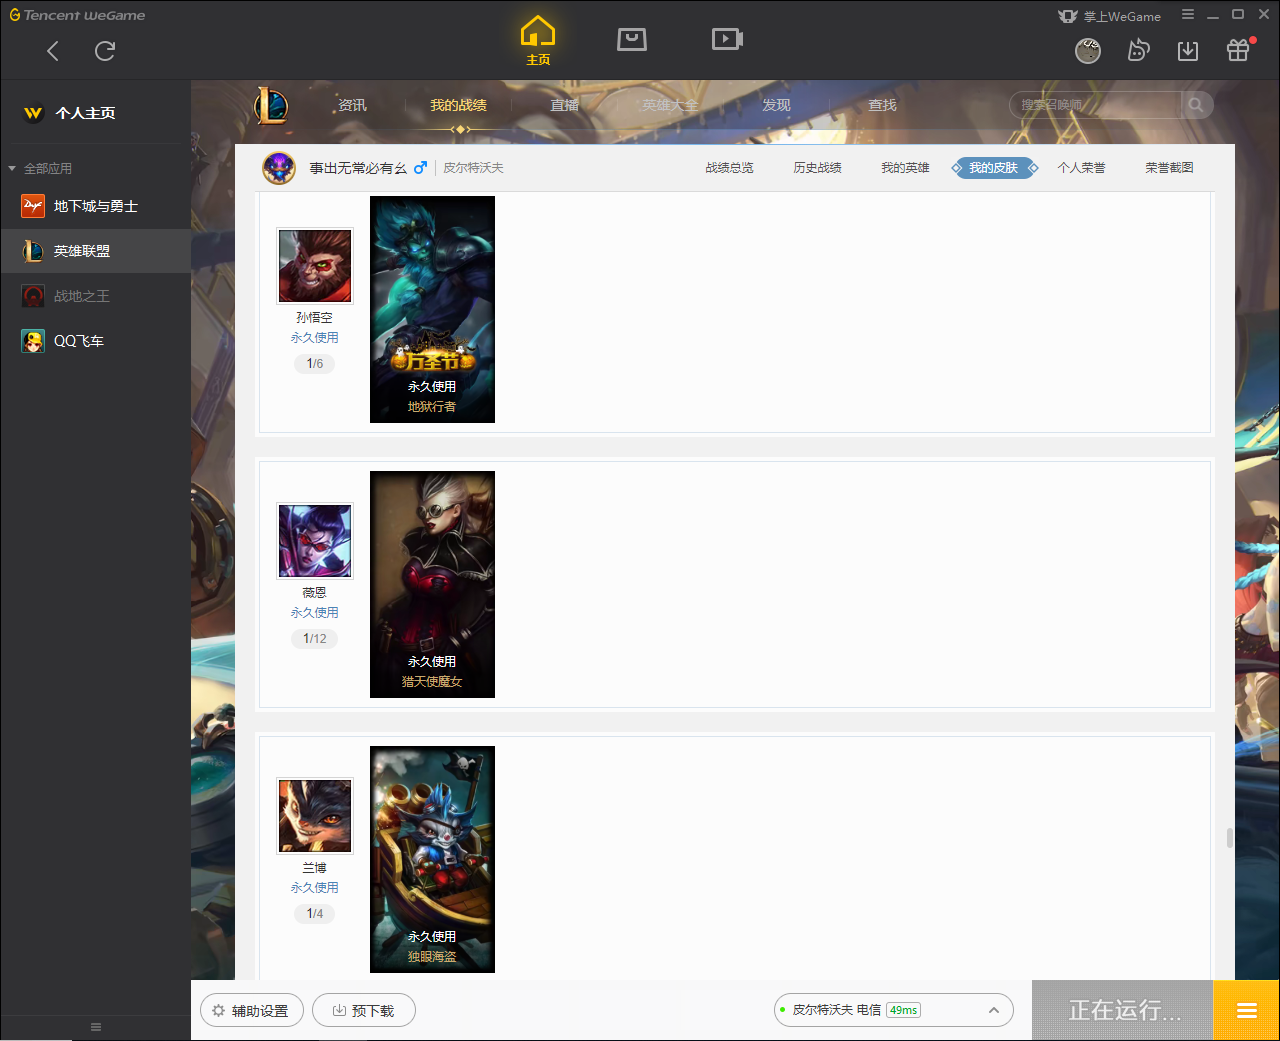Open the WeGame main menu hamburger icon
Viewport: 1280px width, 1041px height.
(1188, 15)
